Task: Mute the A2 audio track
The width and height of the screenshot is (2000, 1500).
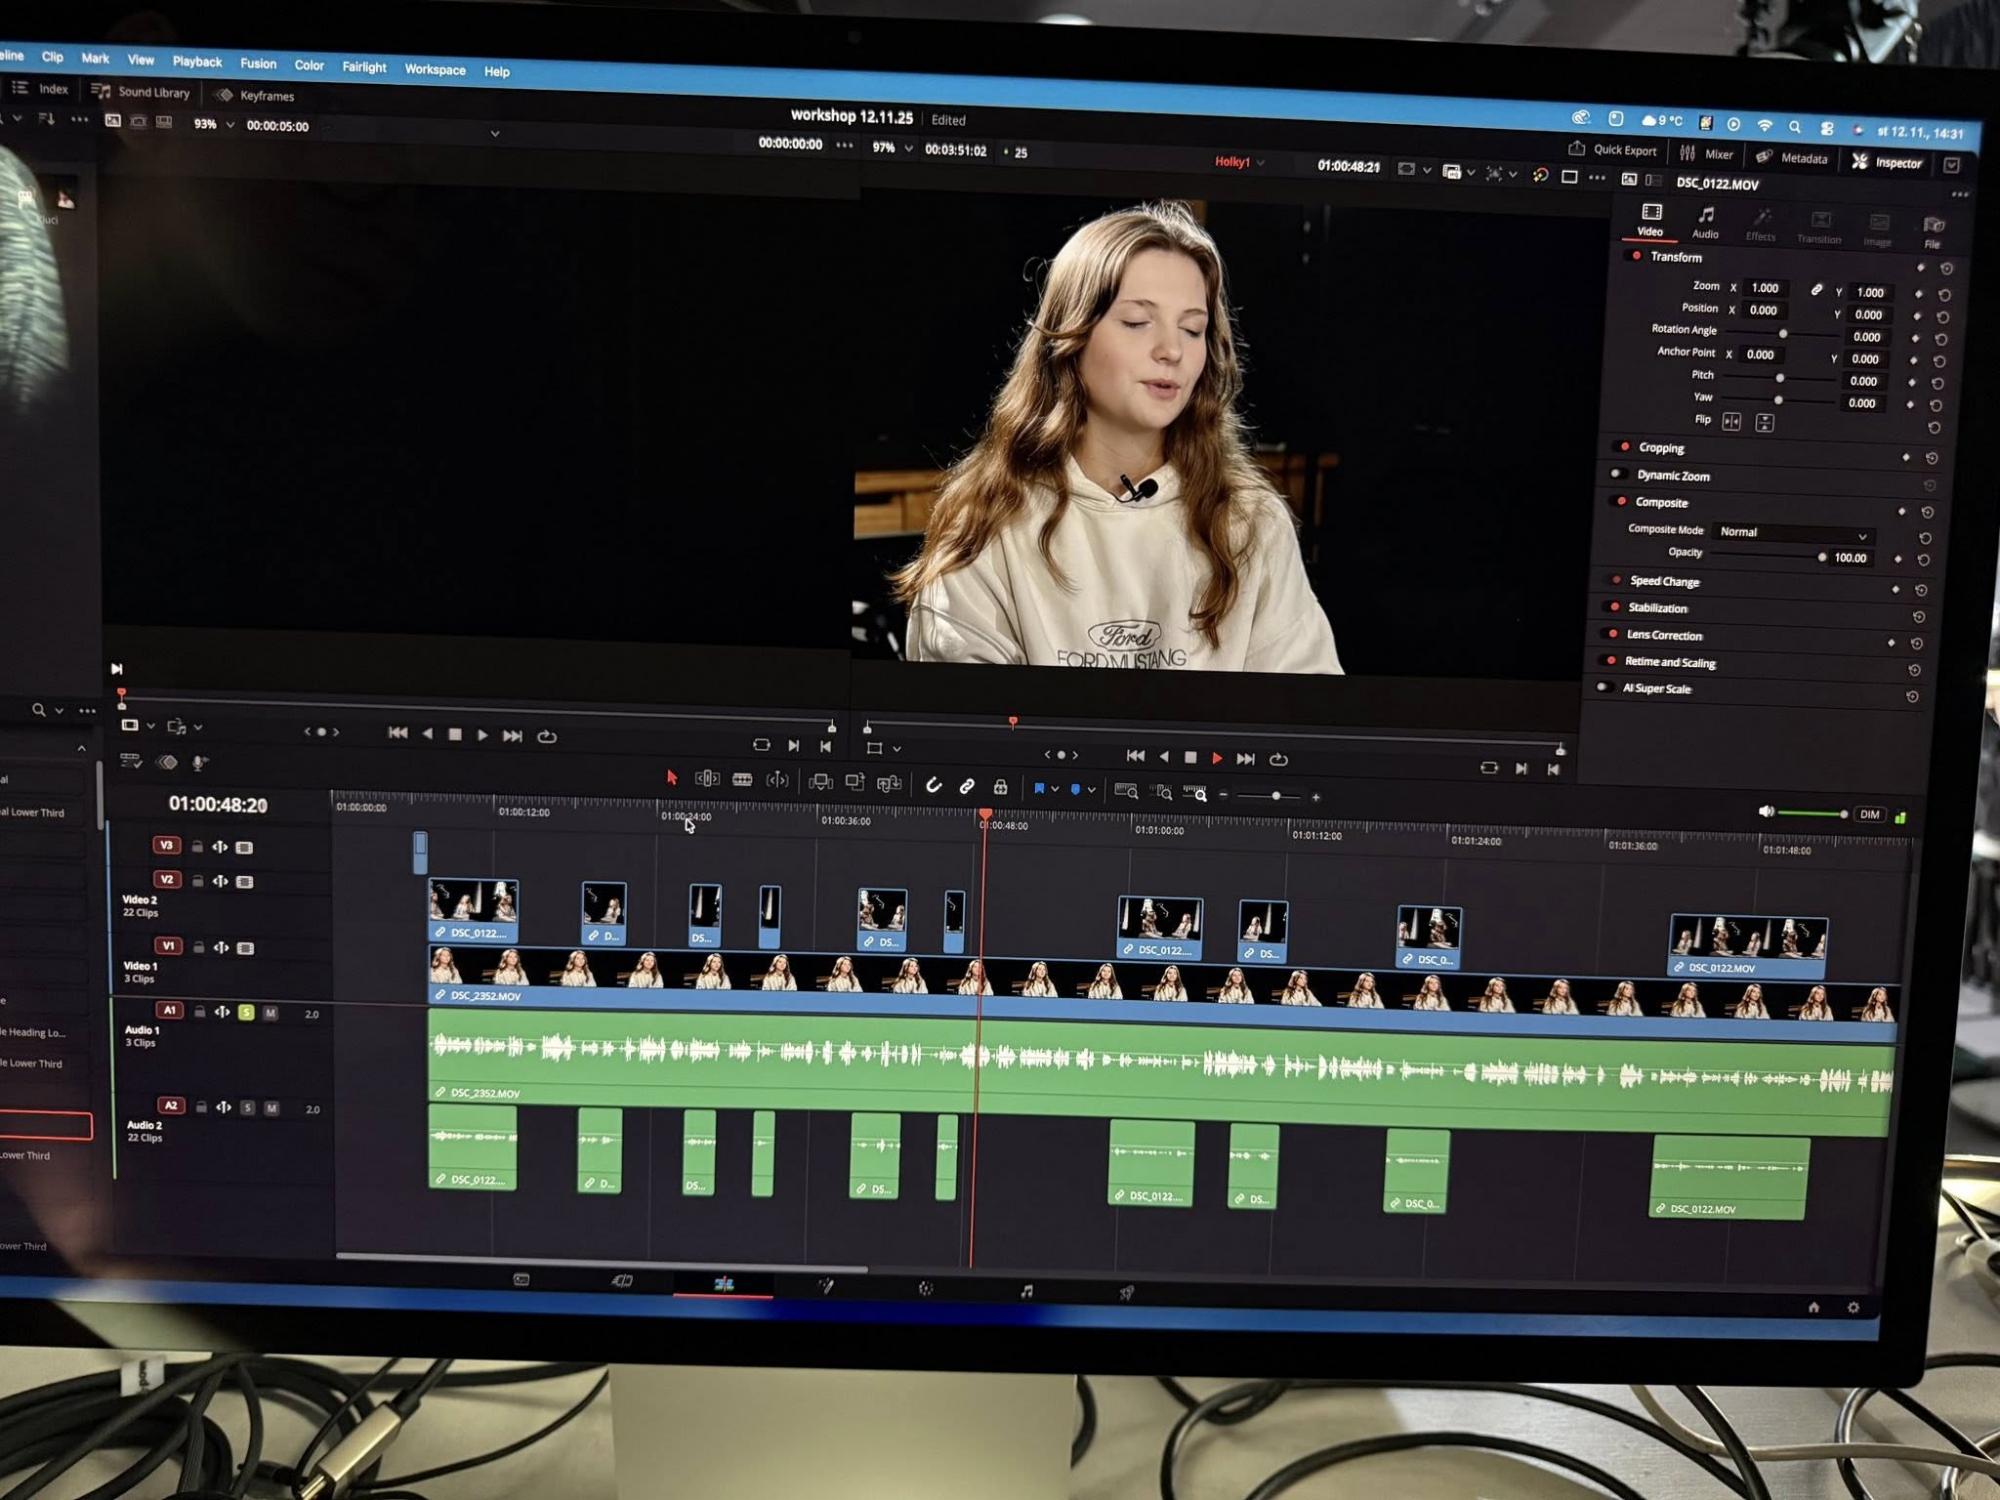Action: pyautogui.click(x=271, y=1108)
